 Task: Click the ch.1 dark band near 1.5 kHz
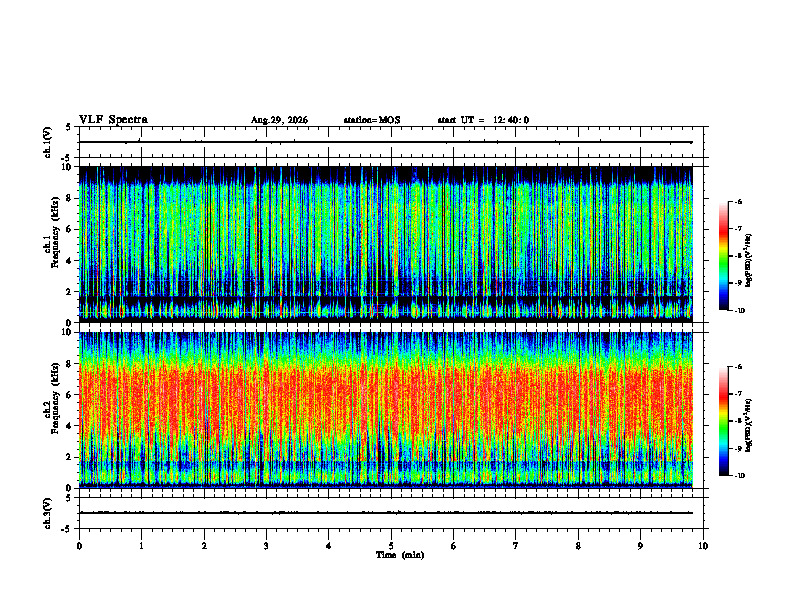tap(386, 300)
